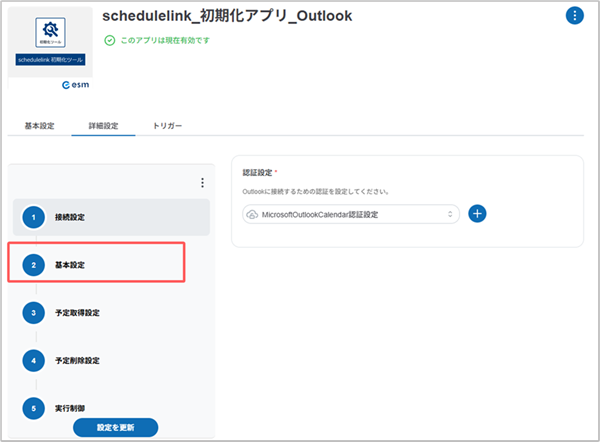Switch to the トリガー tab
Screen dimensions: 600x442
point(168,126)
